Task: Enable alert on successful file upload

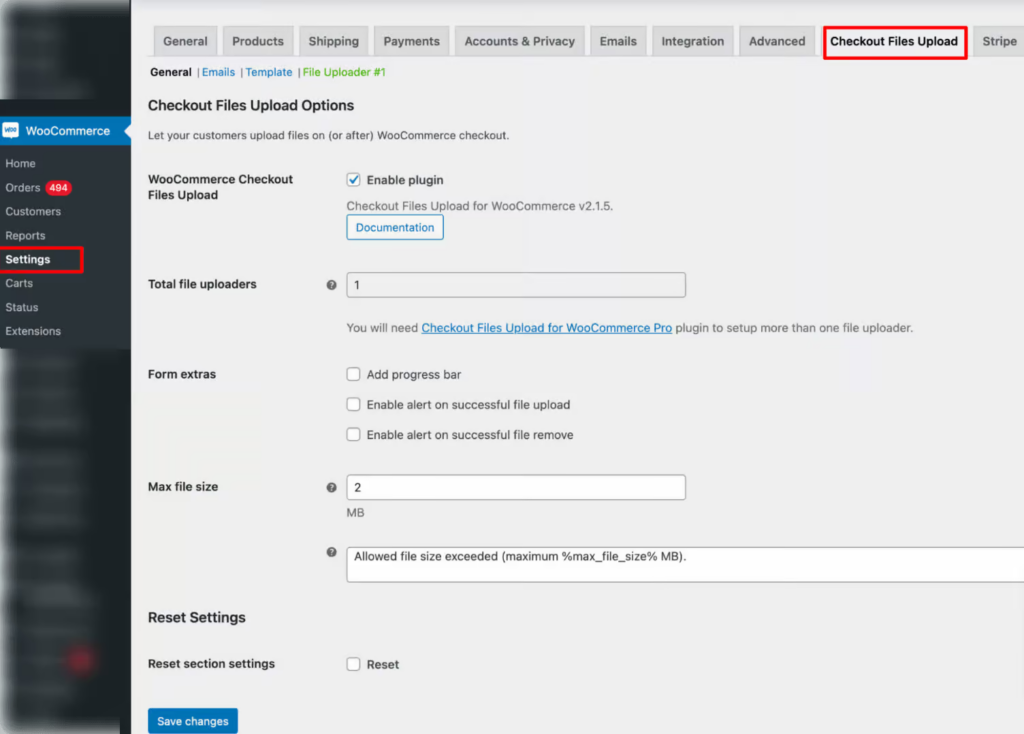Action: pos(353,405)
